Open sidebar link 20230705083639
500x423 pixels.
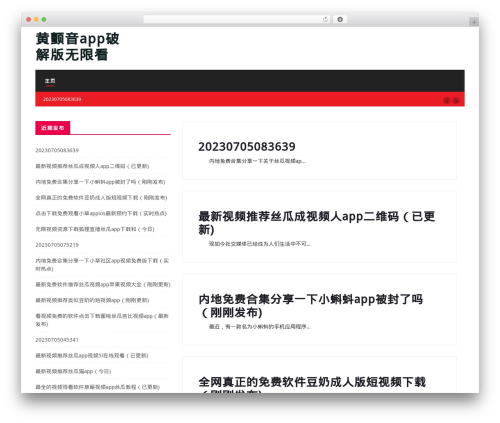[x=57, y=150]
